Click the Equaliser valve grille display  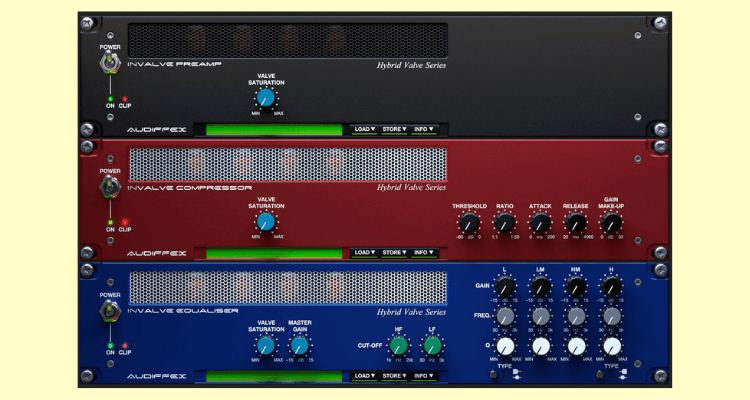coord(288,288)
